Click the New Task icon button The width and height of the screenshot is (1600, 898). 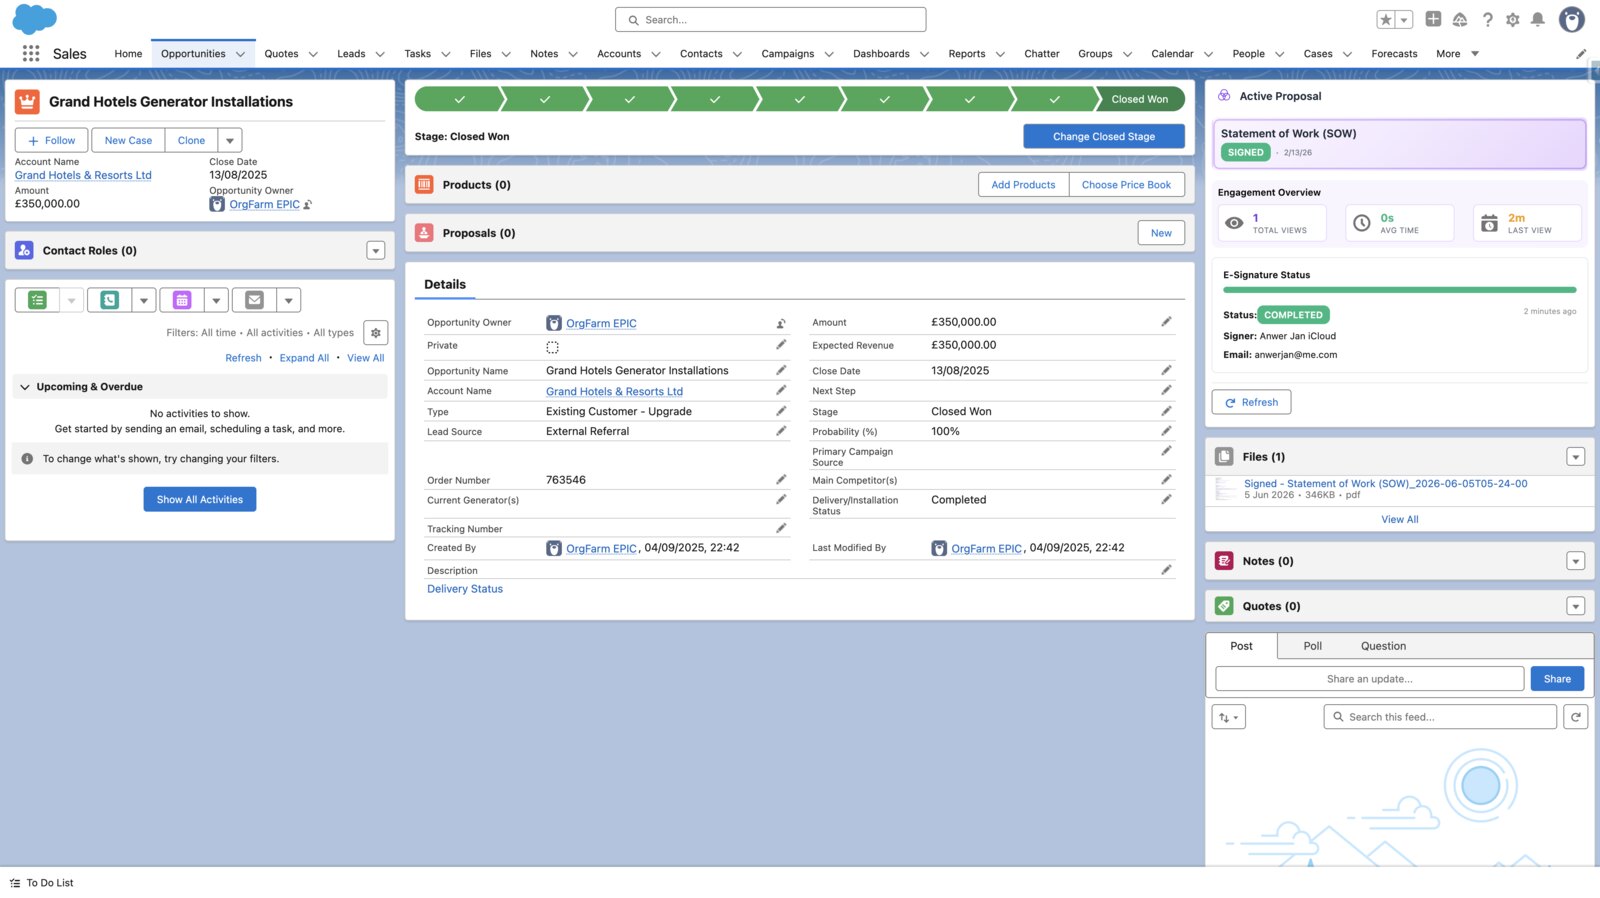click(38, 300)
